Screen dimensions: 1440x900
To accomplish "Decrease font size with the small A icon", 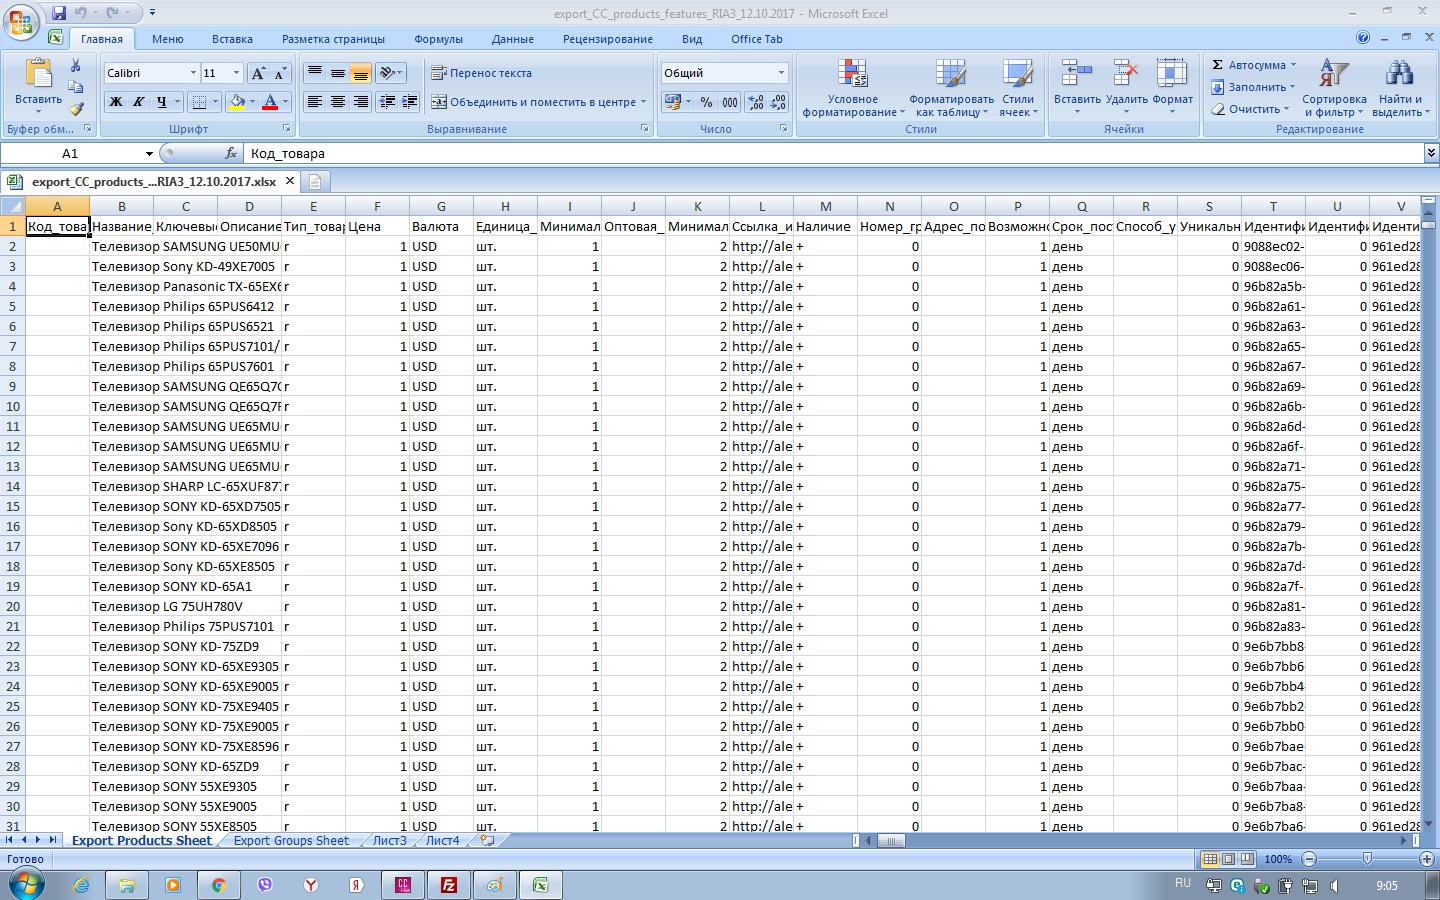I will pyautogui.click(x=280, y=73).
